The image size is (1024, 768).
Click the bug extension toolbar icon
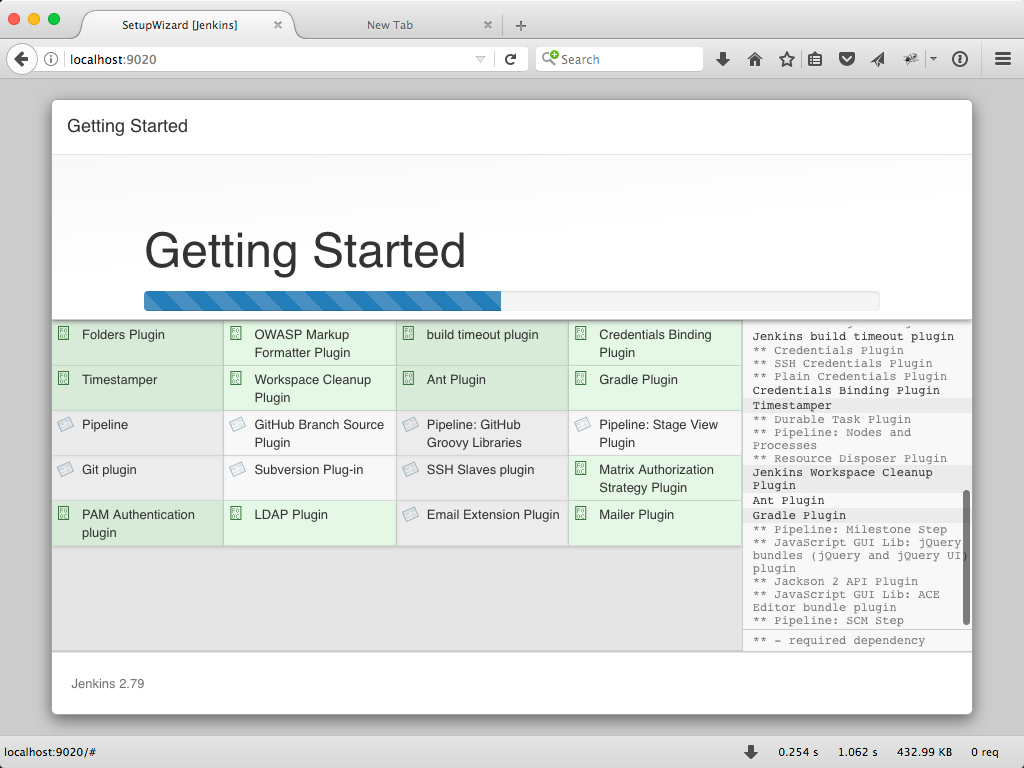[x=910, y=59]
